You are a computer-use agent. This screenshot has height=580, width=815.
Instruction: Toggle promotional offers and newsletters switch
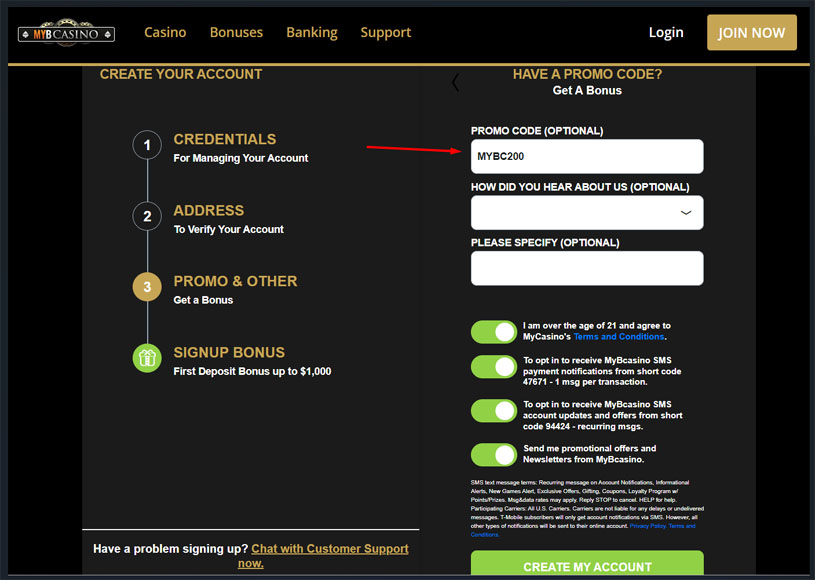pos(494,455)
